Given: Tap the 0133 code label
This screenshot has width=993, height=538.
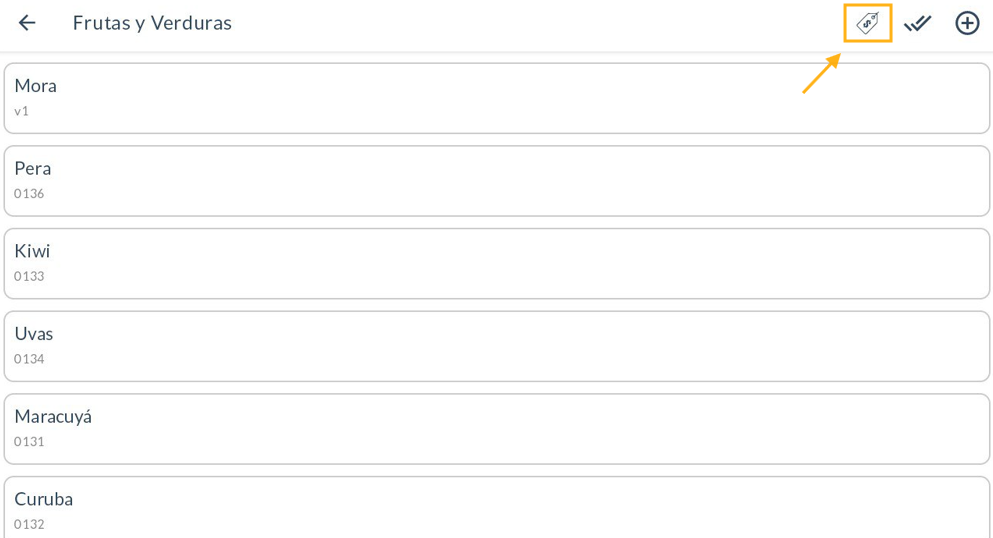Looking at the screenshot, I should coord(29,276).
